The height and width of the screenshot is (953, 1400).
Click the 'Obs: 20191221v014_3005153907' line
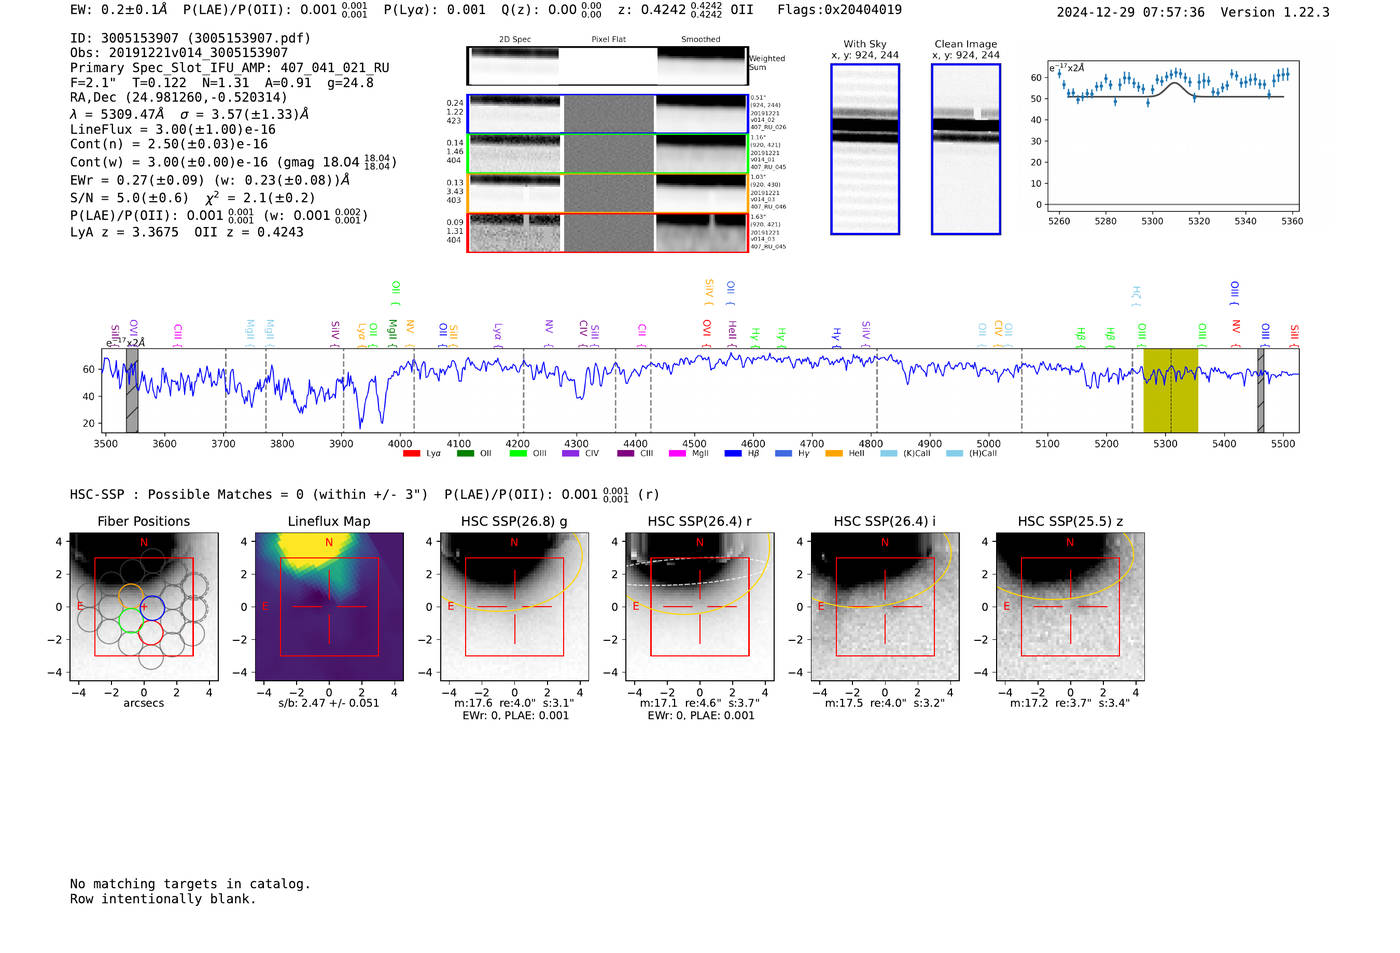click(x=179, y=53)
